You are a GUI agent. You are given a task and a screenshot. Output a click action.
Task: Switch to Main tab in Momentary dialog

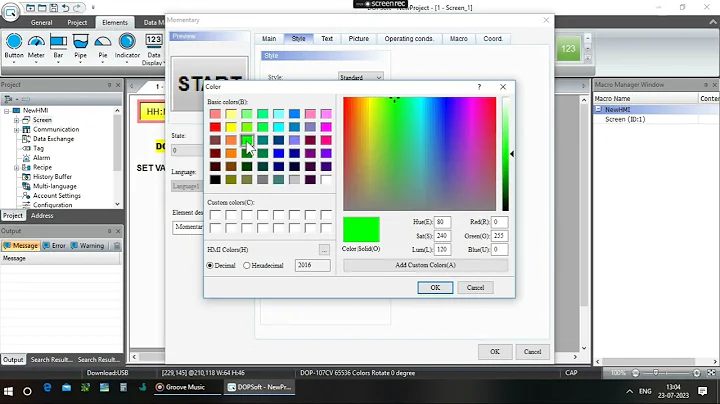point(269,39)
